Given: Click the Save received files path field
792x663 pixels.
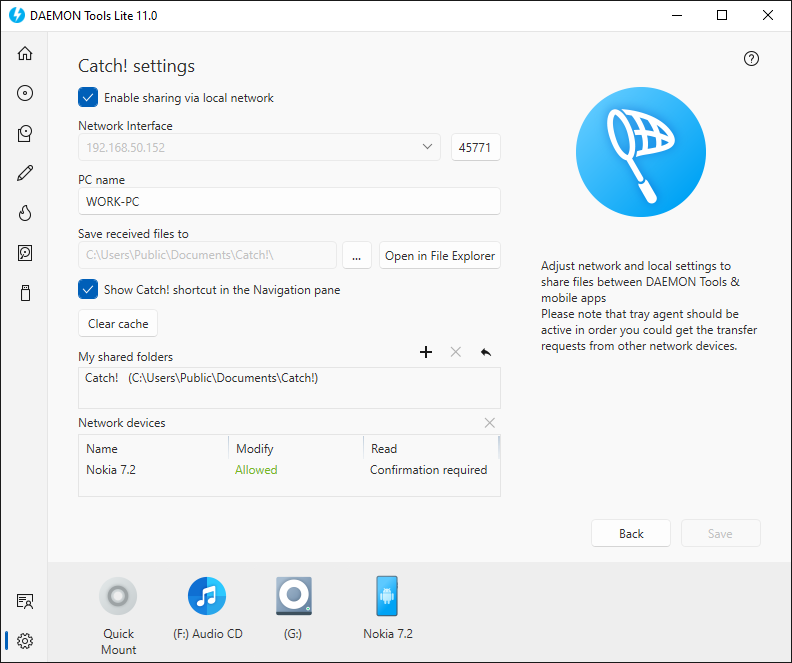Looking at the screenshot, I should (207, 255).
